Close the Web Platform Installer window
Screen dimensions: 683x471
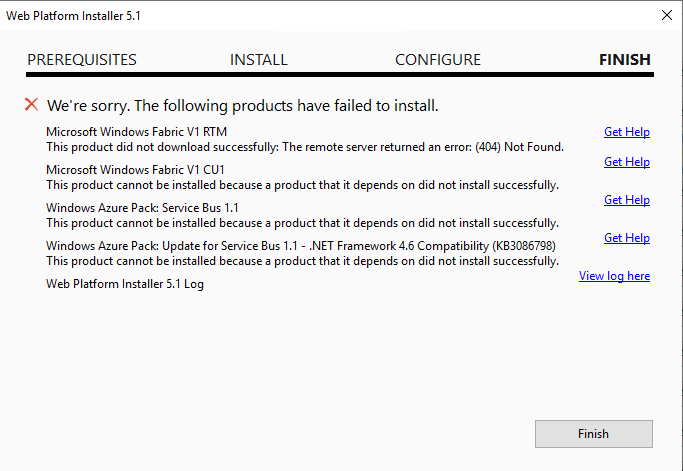point(666,15)
